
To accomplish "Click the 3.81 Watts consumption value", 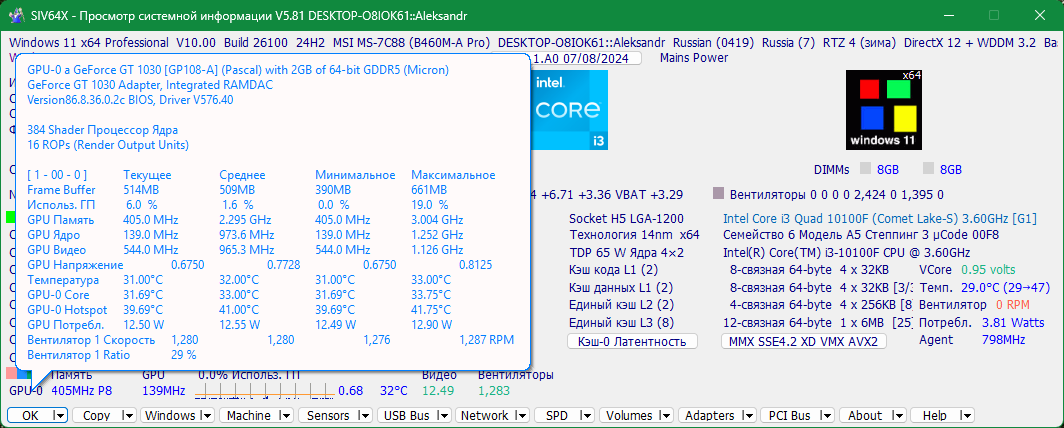I will (1013, 322).
